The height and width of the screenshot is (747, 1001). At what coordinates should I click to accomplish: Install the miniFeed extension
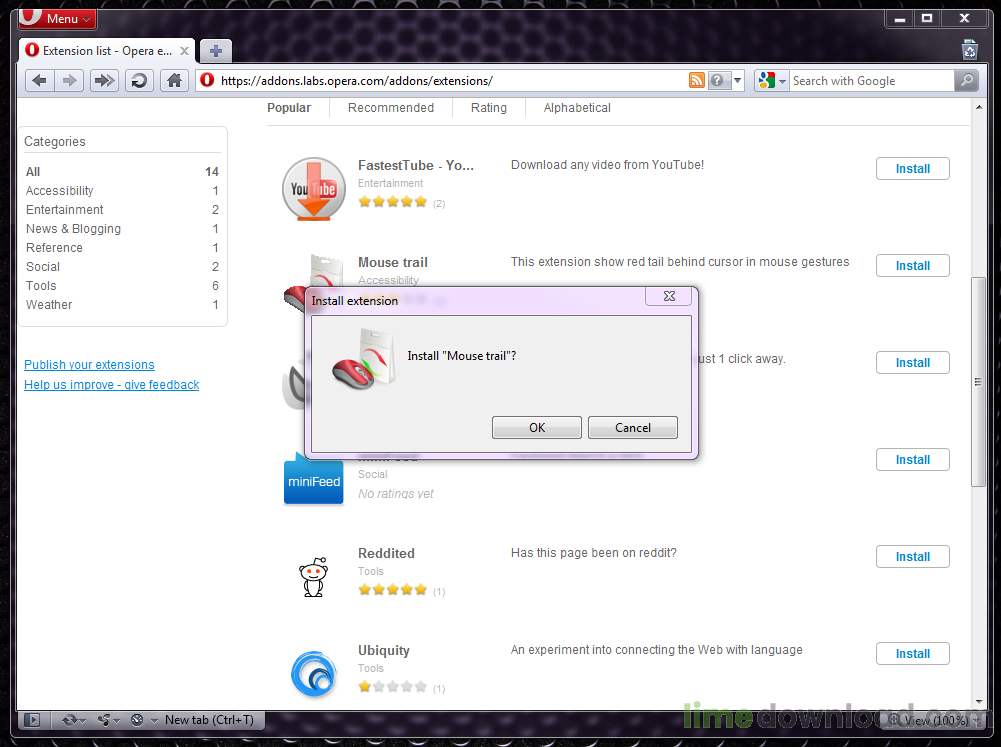coord(912,460)
